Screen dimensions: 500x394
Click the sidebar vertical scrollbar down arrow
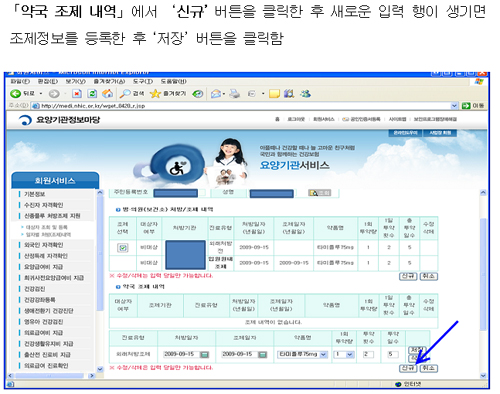(100, 369)
